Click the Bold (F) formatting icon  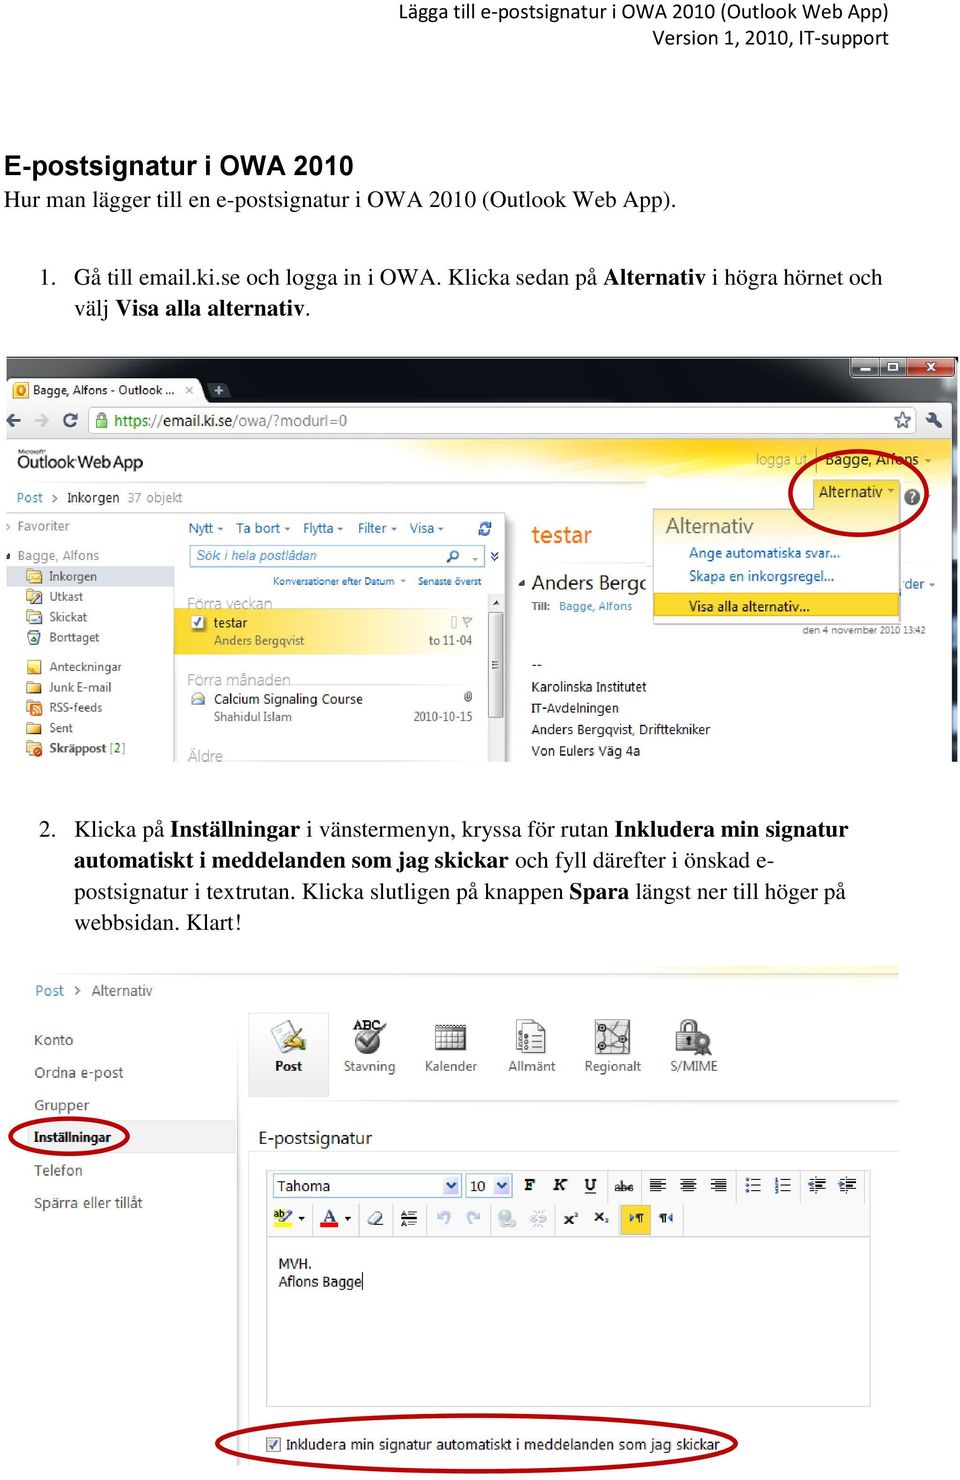coord(530,1185)
